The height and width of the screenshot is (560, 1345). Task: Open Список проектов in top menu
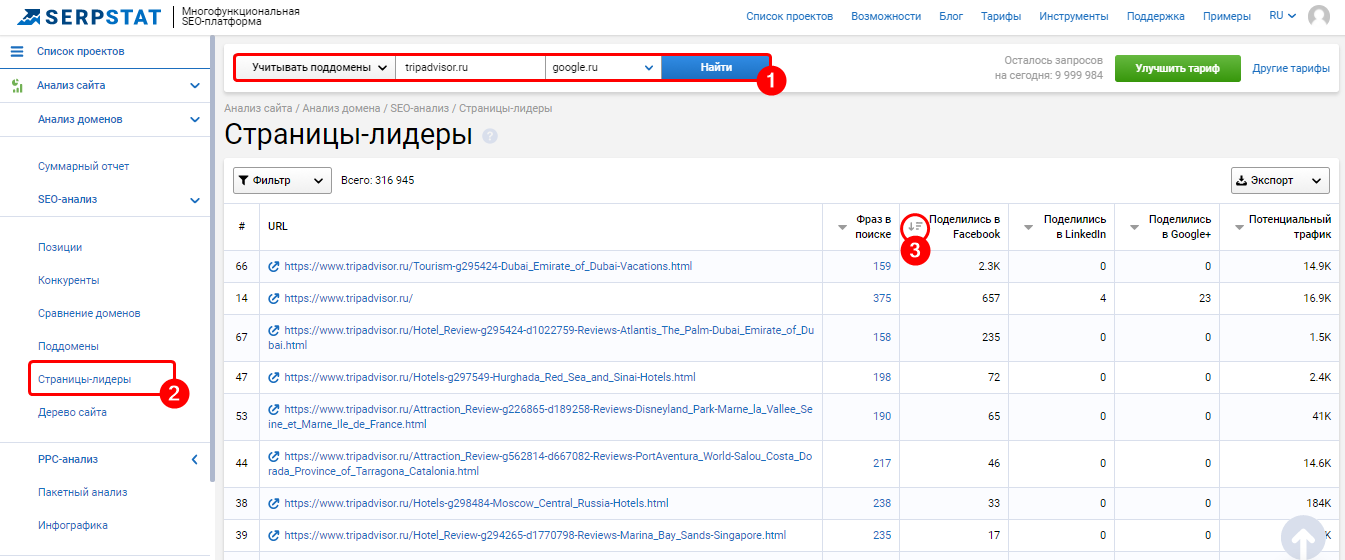point(789,16)
